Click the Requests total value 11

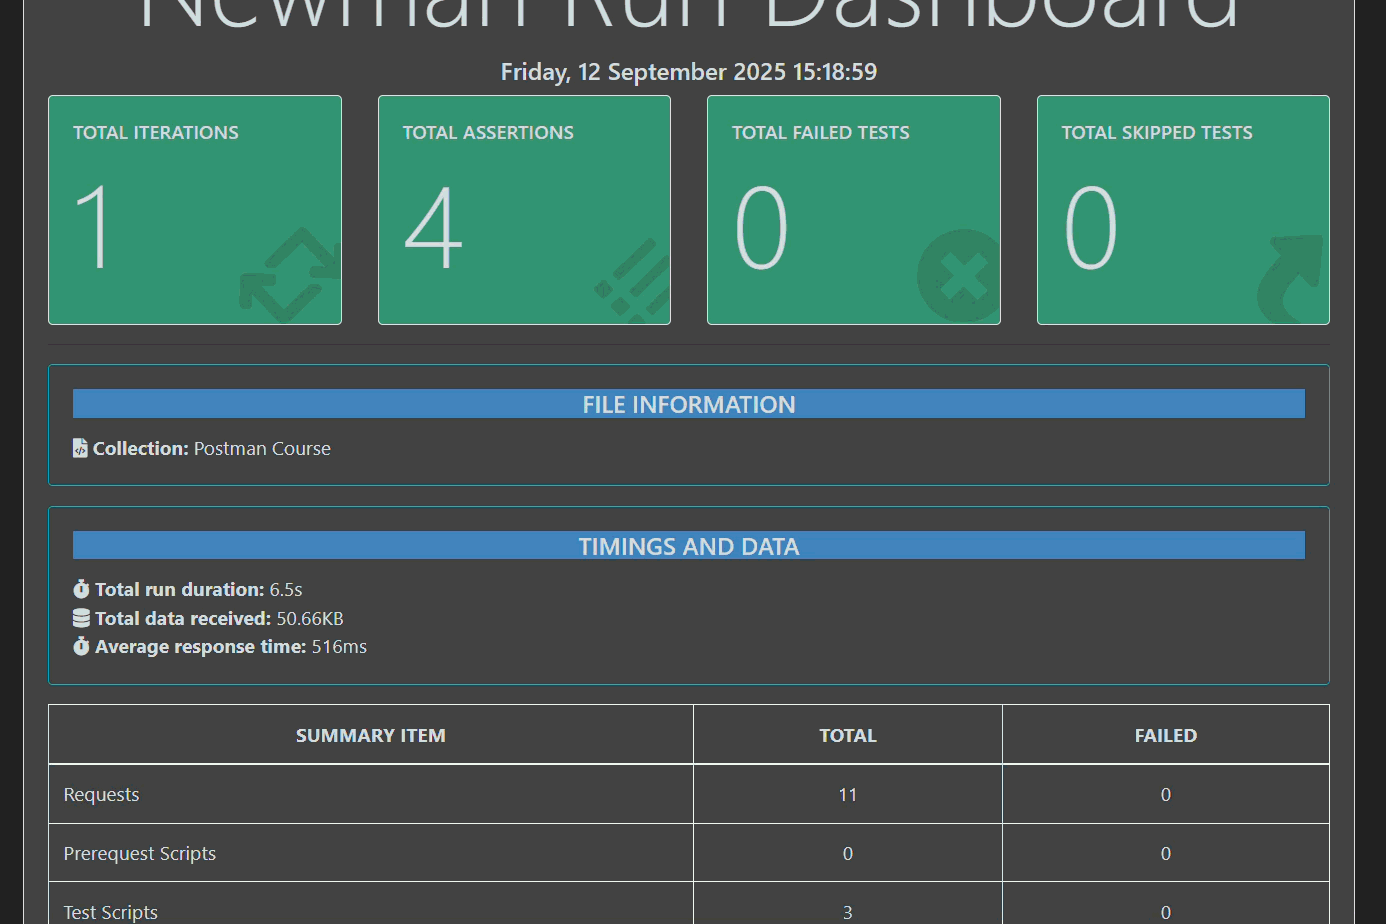(x=847, y=794)
